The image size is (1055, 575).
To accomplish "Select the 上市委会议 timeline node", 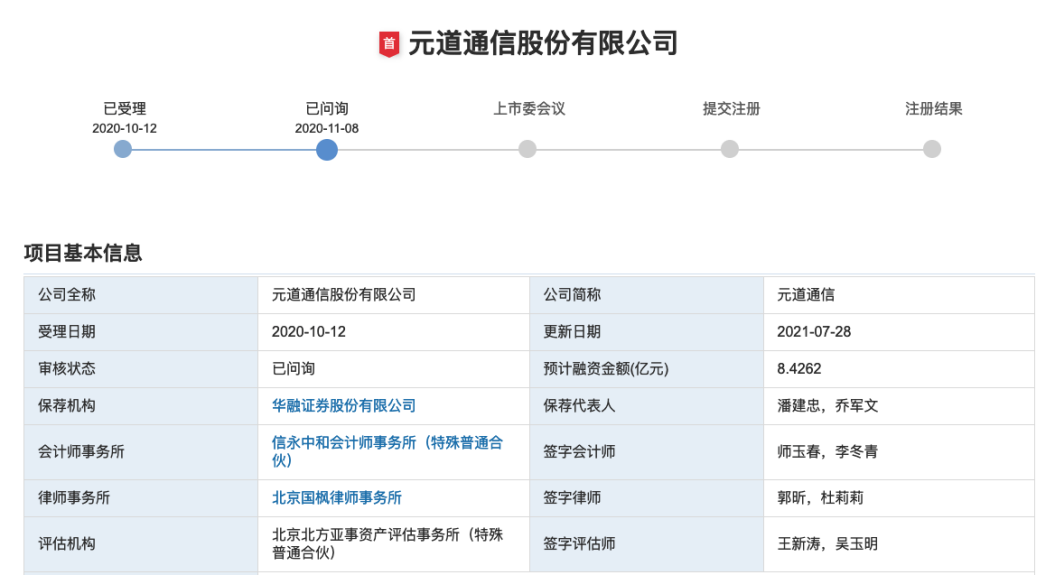I will (x=527, y=149).
